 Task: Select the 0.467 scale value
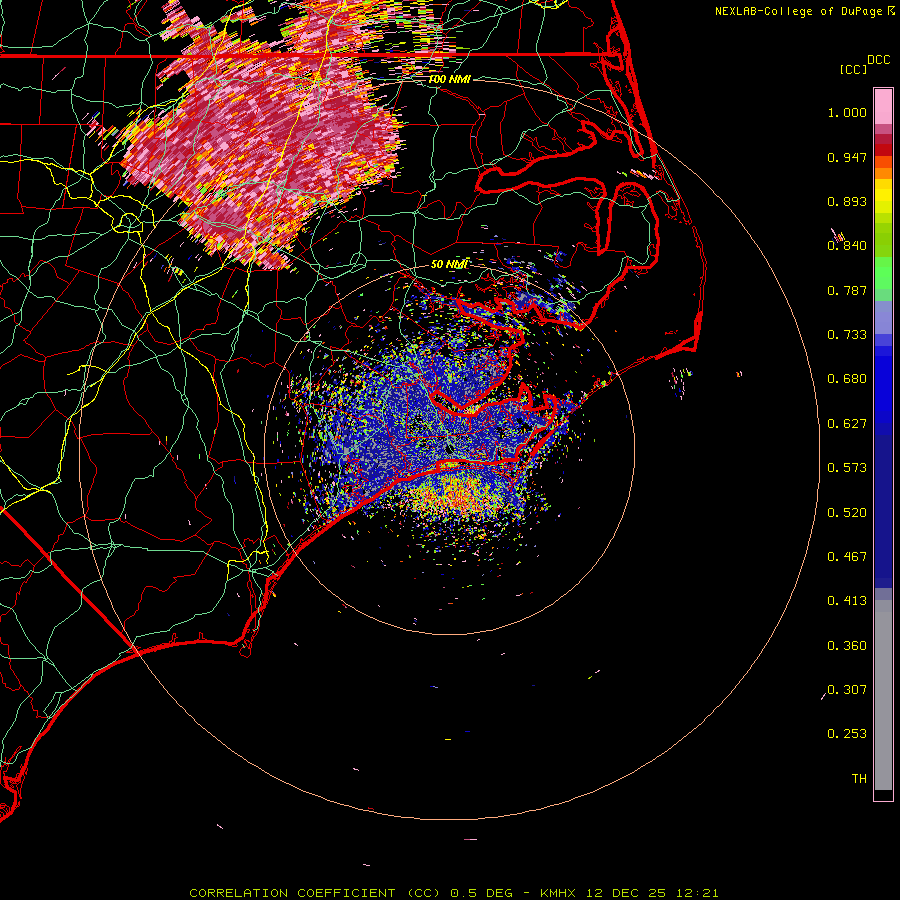pyautogui.click(x=847, y=557)
